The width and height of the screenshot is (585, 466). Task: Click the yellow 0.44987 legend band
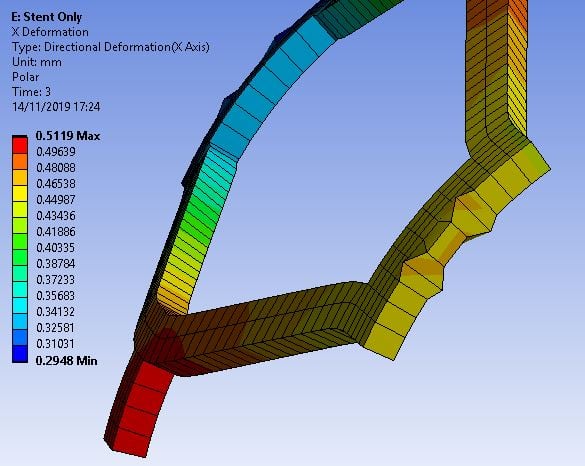20,194
